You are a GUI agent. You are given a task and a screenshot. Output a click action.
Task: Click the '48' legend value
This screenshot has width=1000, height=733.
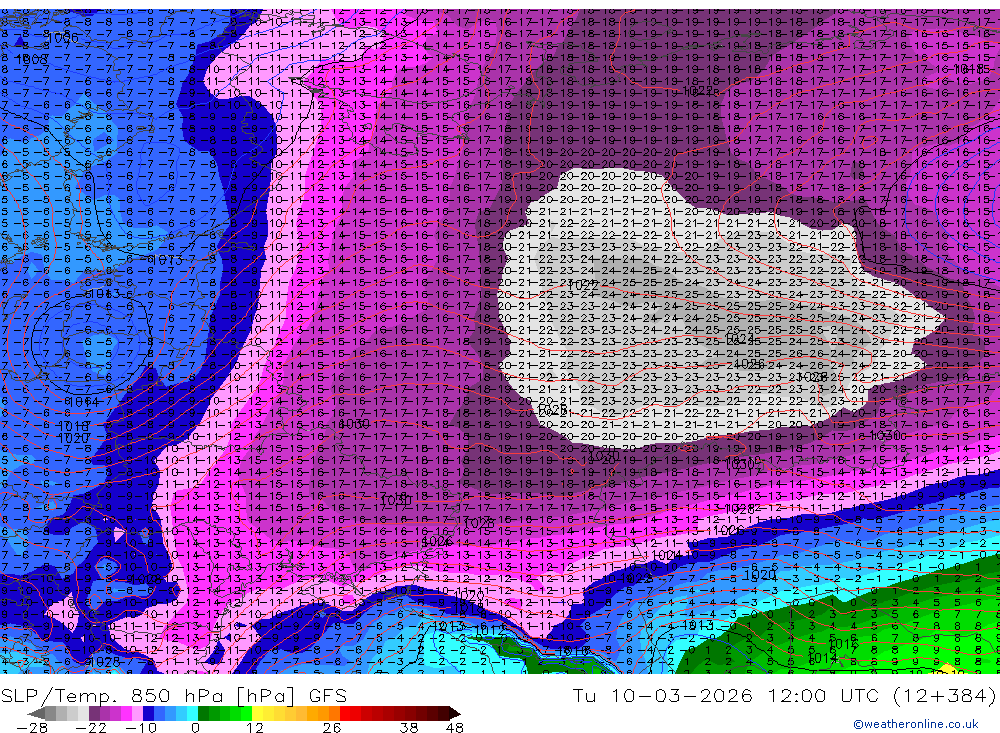click(455, 728)
